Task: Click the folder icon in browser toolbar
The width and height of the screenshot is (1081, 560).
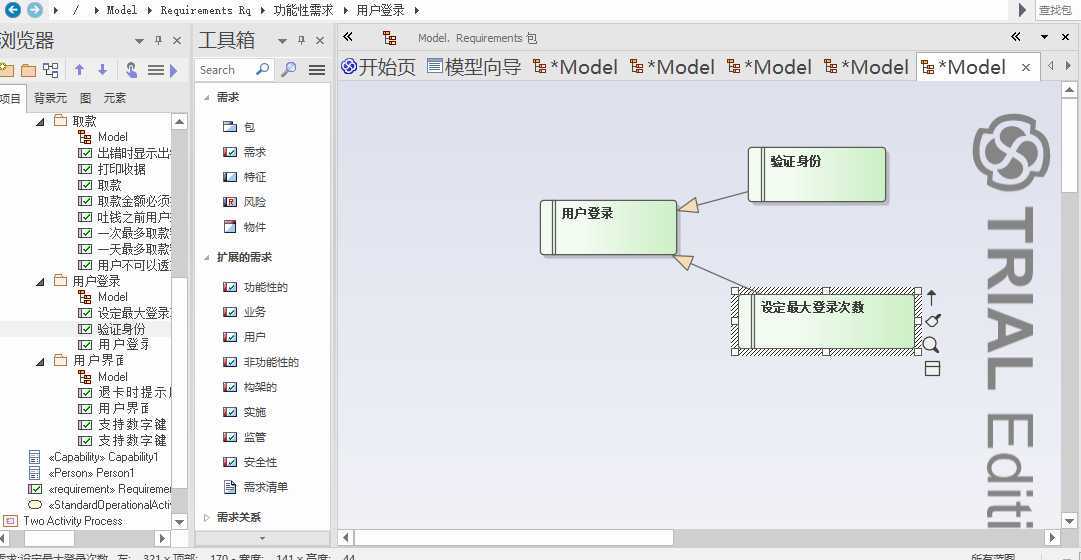Action: click(29, 70)
